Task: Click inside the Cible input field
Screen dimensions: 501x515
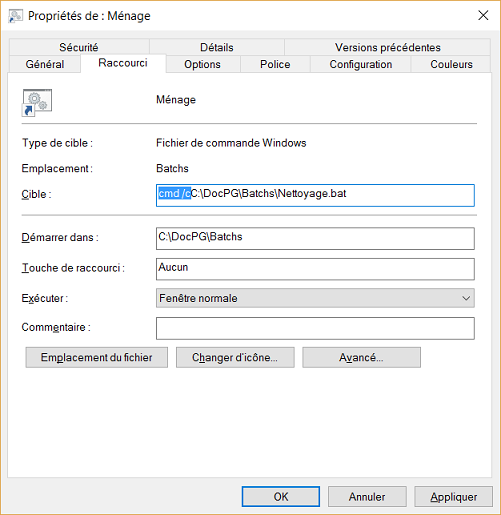Action: tap(315, 195)
